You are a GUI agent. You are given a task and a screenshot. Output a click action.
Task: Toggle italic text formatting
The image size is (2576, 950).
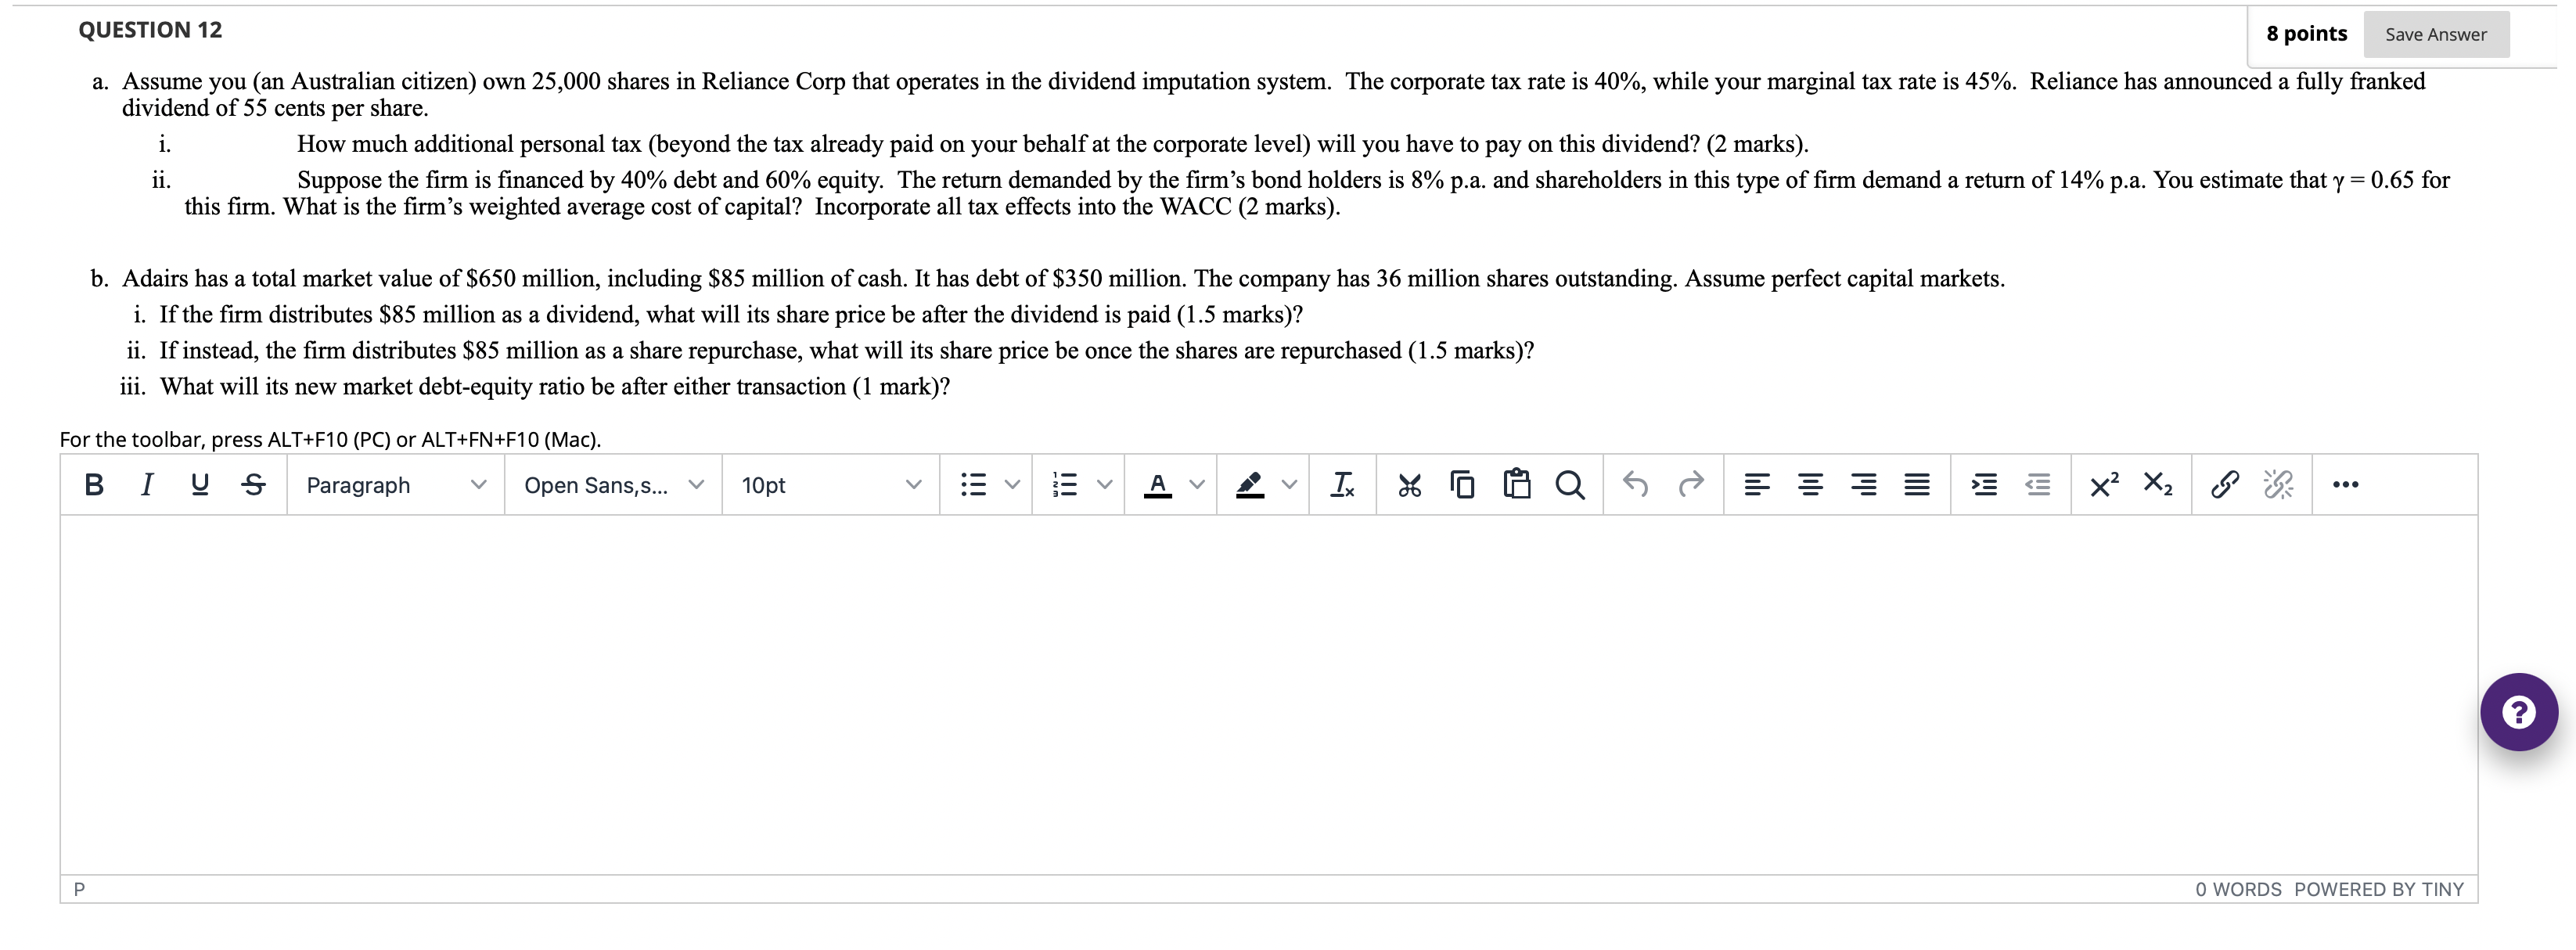pos(146,485)
